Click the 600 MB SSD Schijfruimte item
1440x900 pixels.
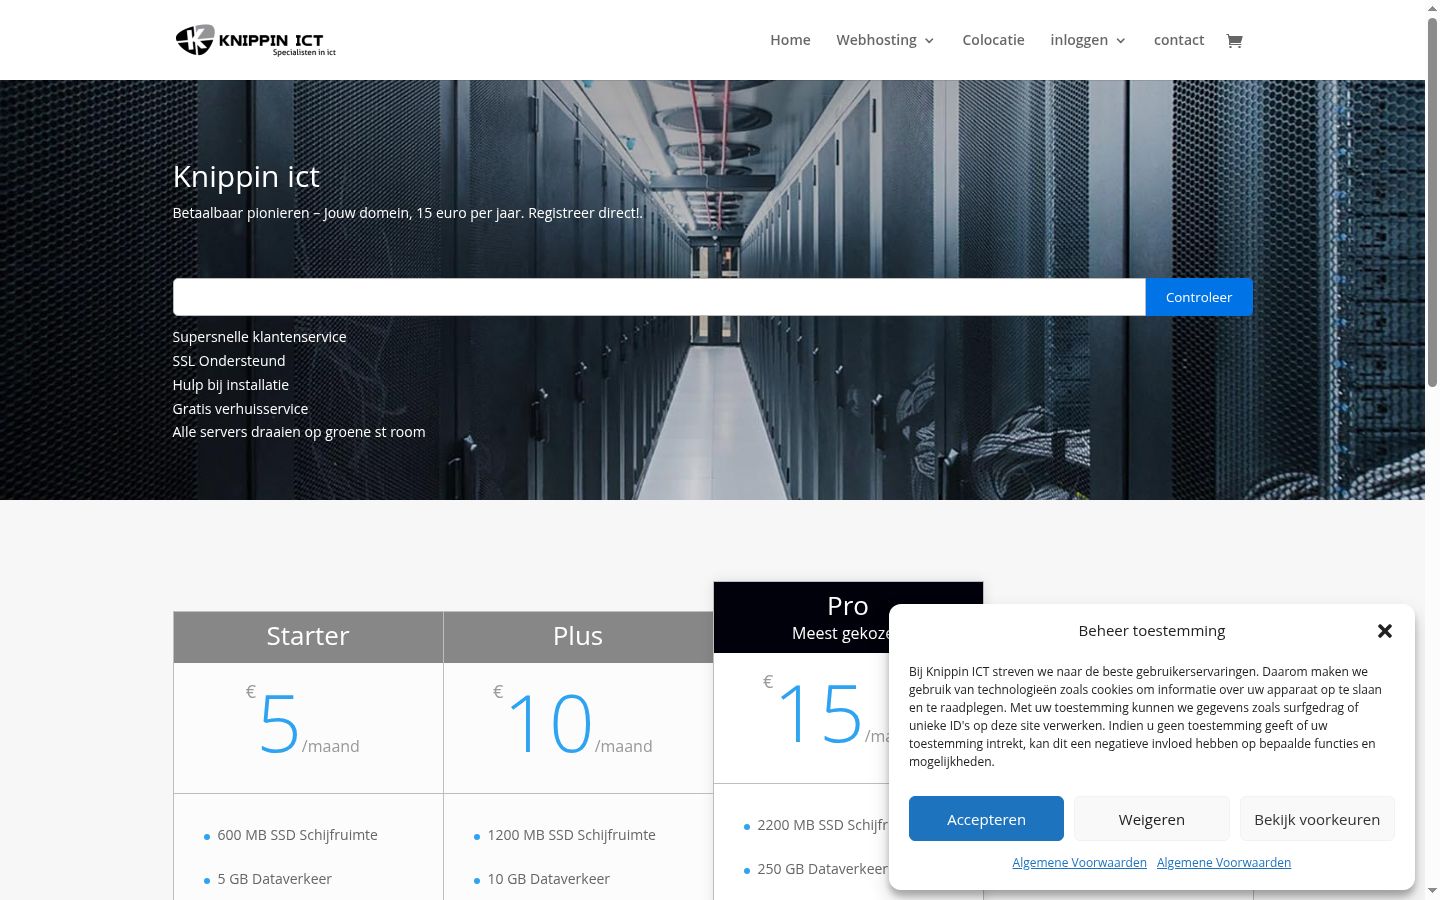pos(297,835)
